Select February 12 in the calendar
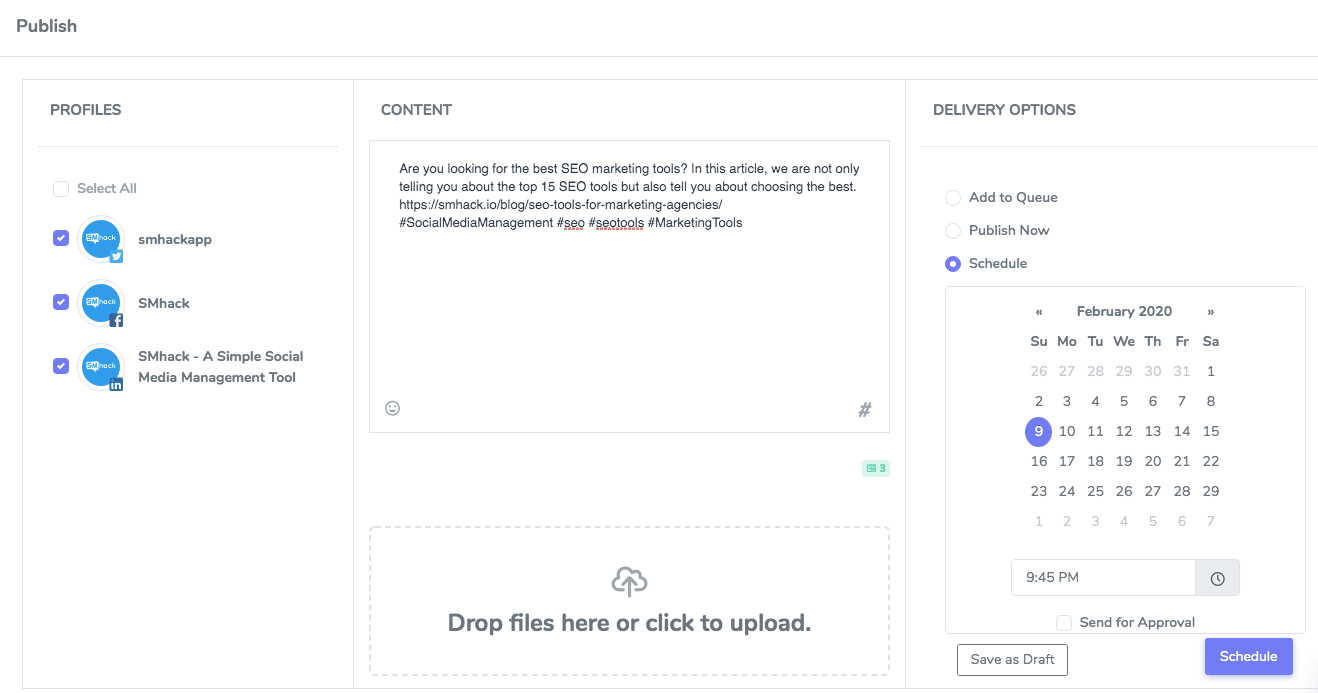Screen dimensions: 1318x693 (x=1124, y=432)
